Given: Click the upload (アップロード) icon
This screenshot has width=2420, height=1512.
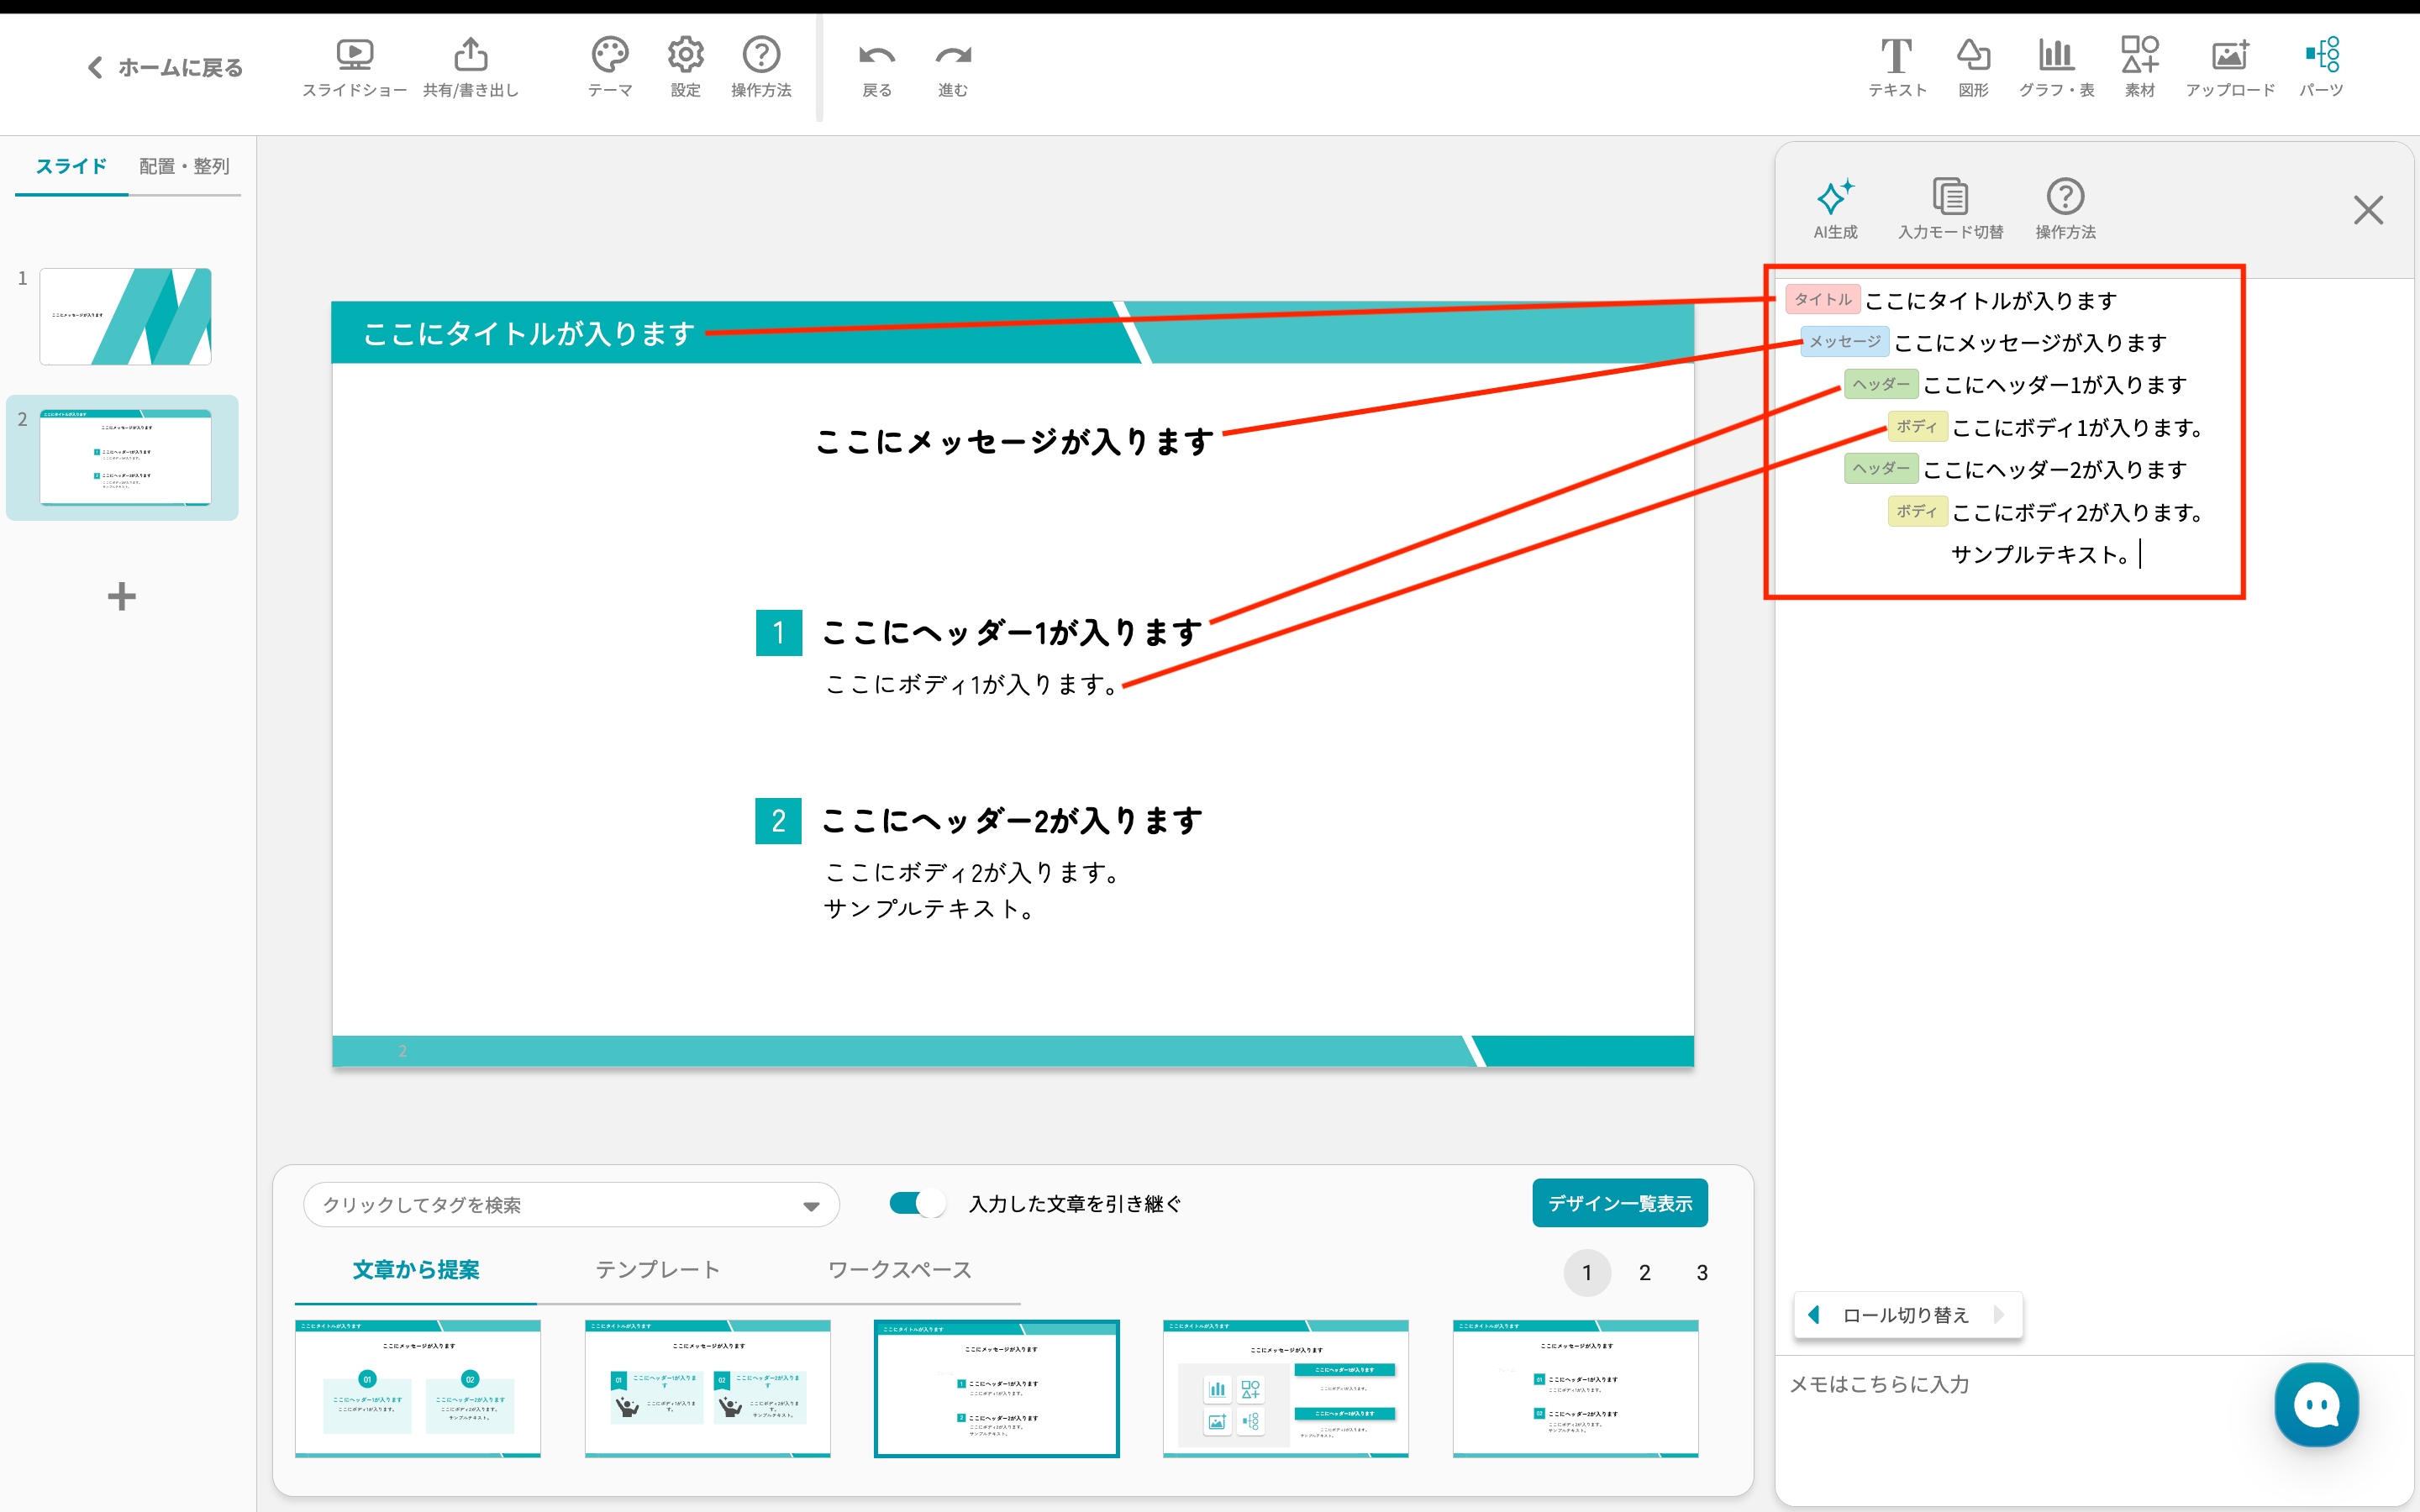Looking at the screenshot, I should 2230,66.
